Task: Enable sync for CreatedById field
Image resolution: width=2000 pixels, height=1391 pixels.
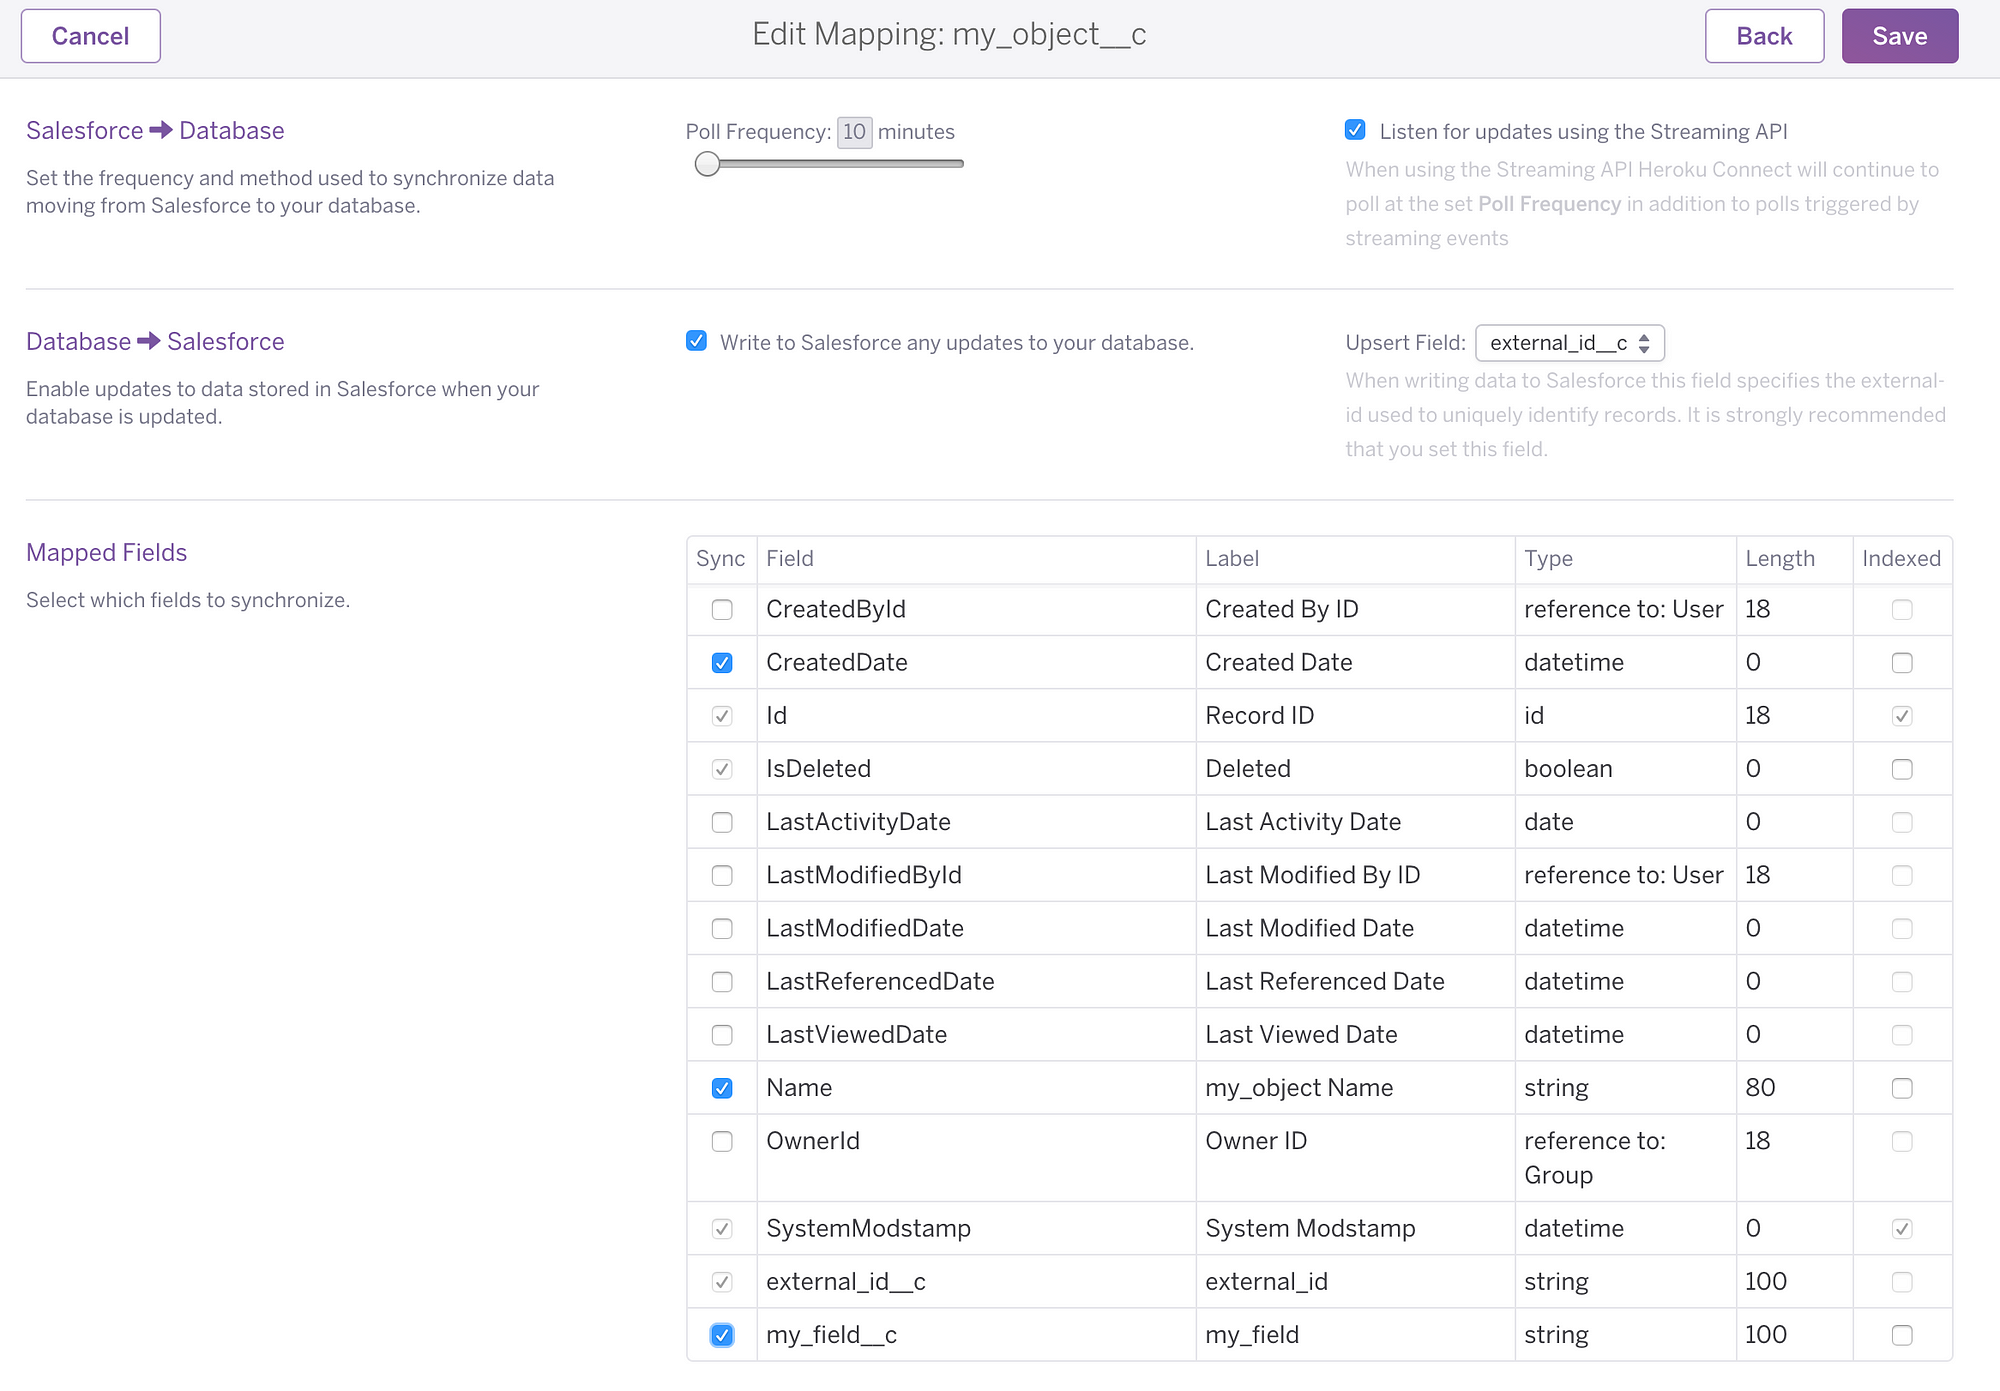Action: (722, 610)
